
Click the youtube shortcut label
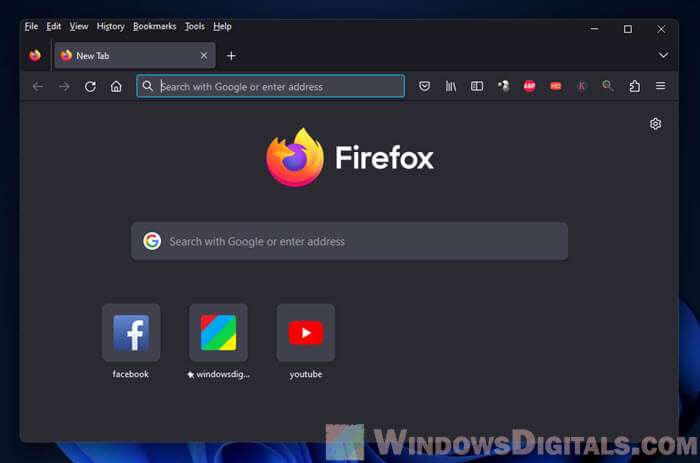pos(306,374)
